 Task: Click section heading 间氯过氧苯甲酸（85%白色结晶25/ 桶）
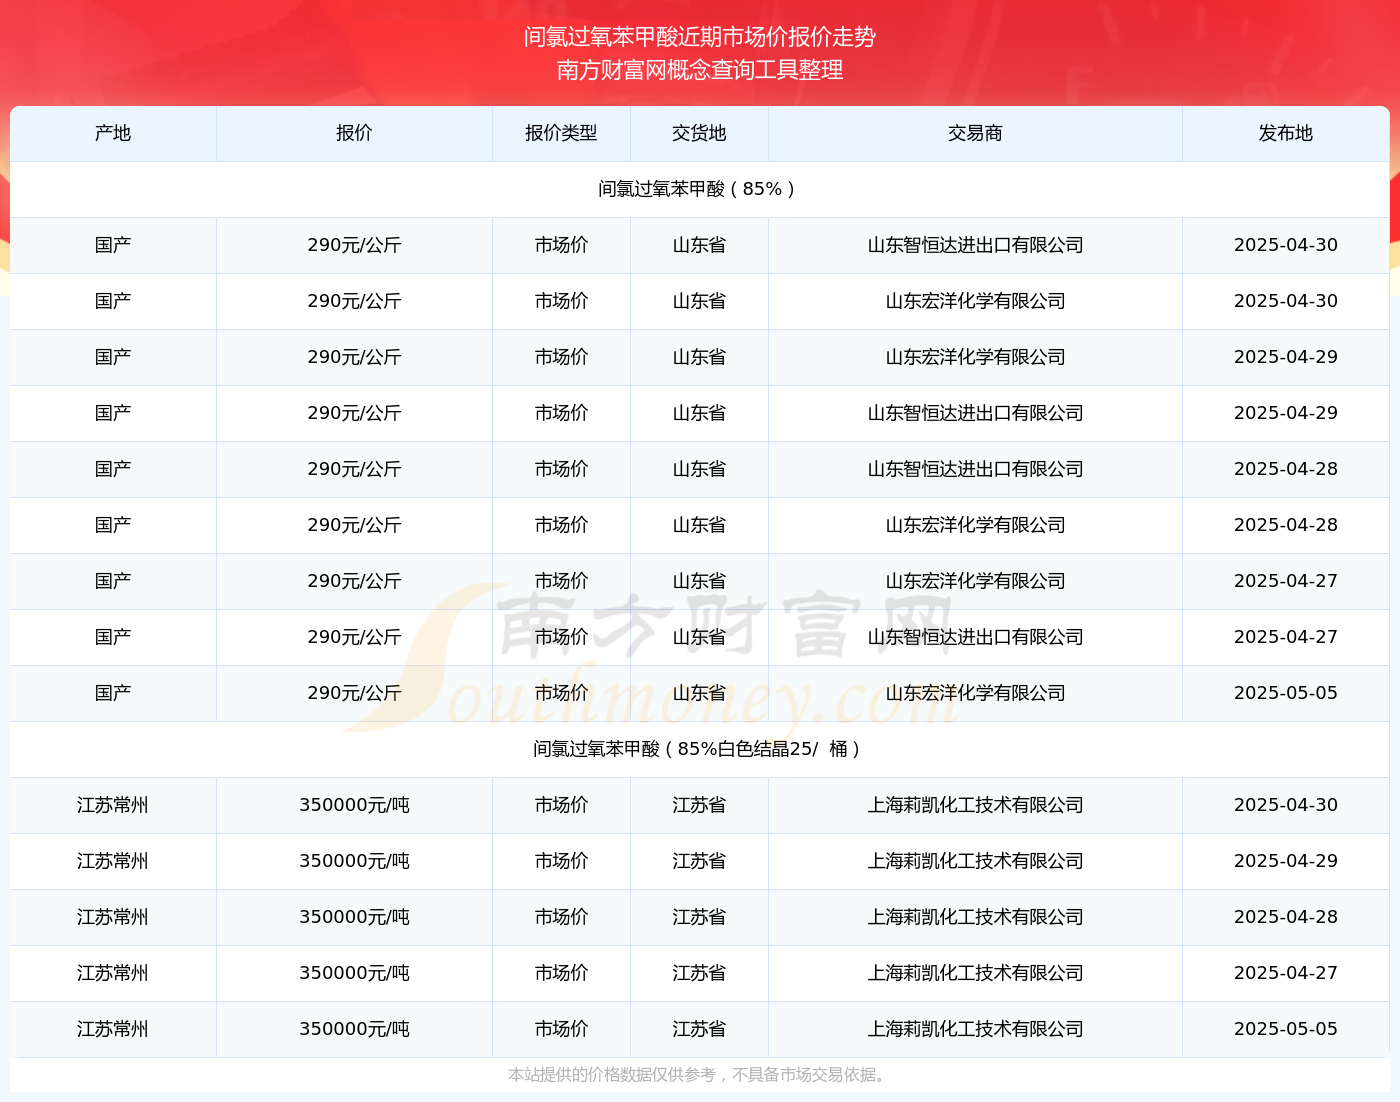[x=699, y=749]
